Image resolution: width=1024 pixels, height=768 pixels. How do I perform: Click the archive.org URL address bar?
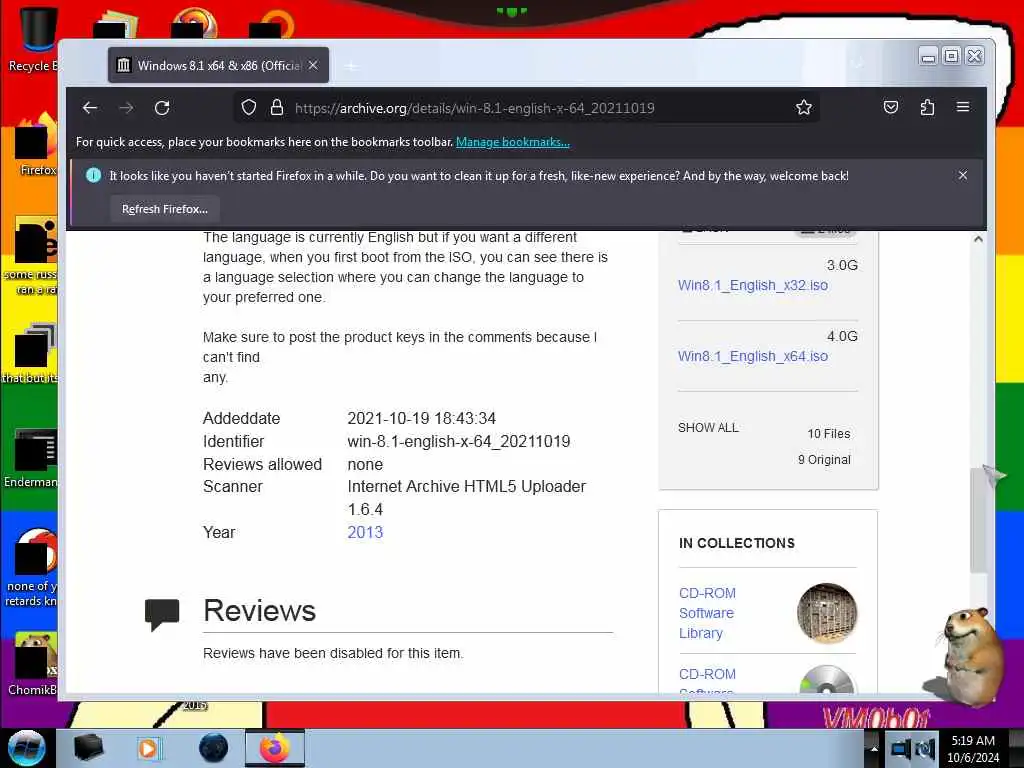click(526, 108)
